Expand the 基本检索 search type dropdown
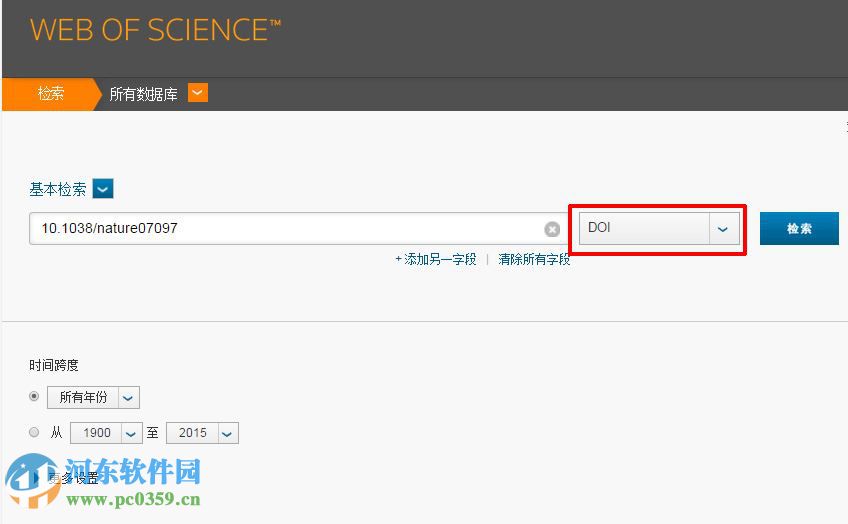 coord(103,189)
